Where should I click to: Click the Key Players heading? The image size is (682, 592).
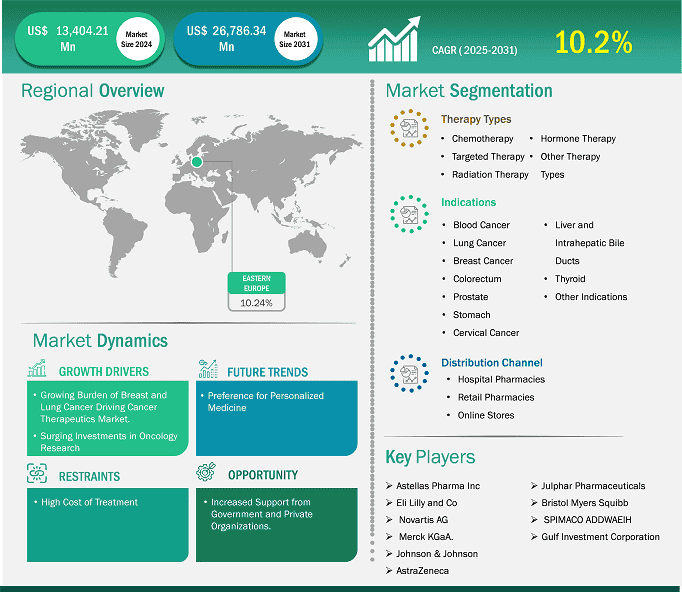[x=430, y=457]
